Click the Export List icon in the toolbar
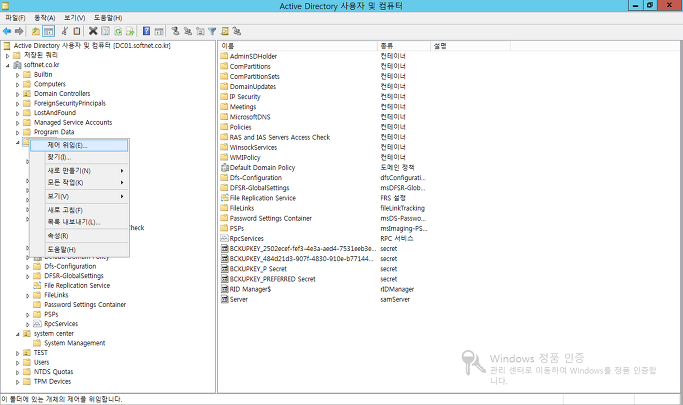This screenshot has height=405, width=683. coord(130,31)
